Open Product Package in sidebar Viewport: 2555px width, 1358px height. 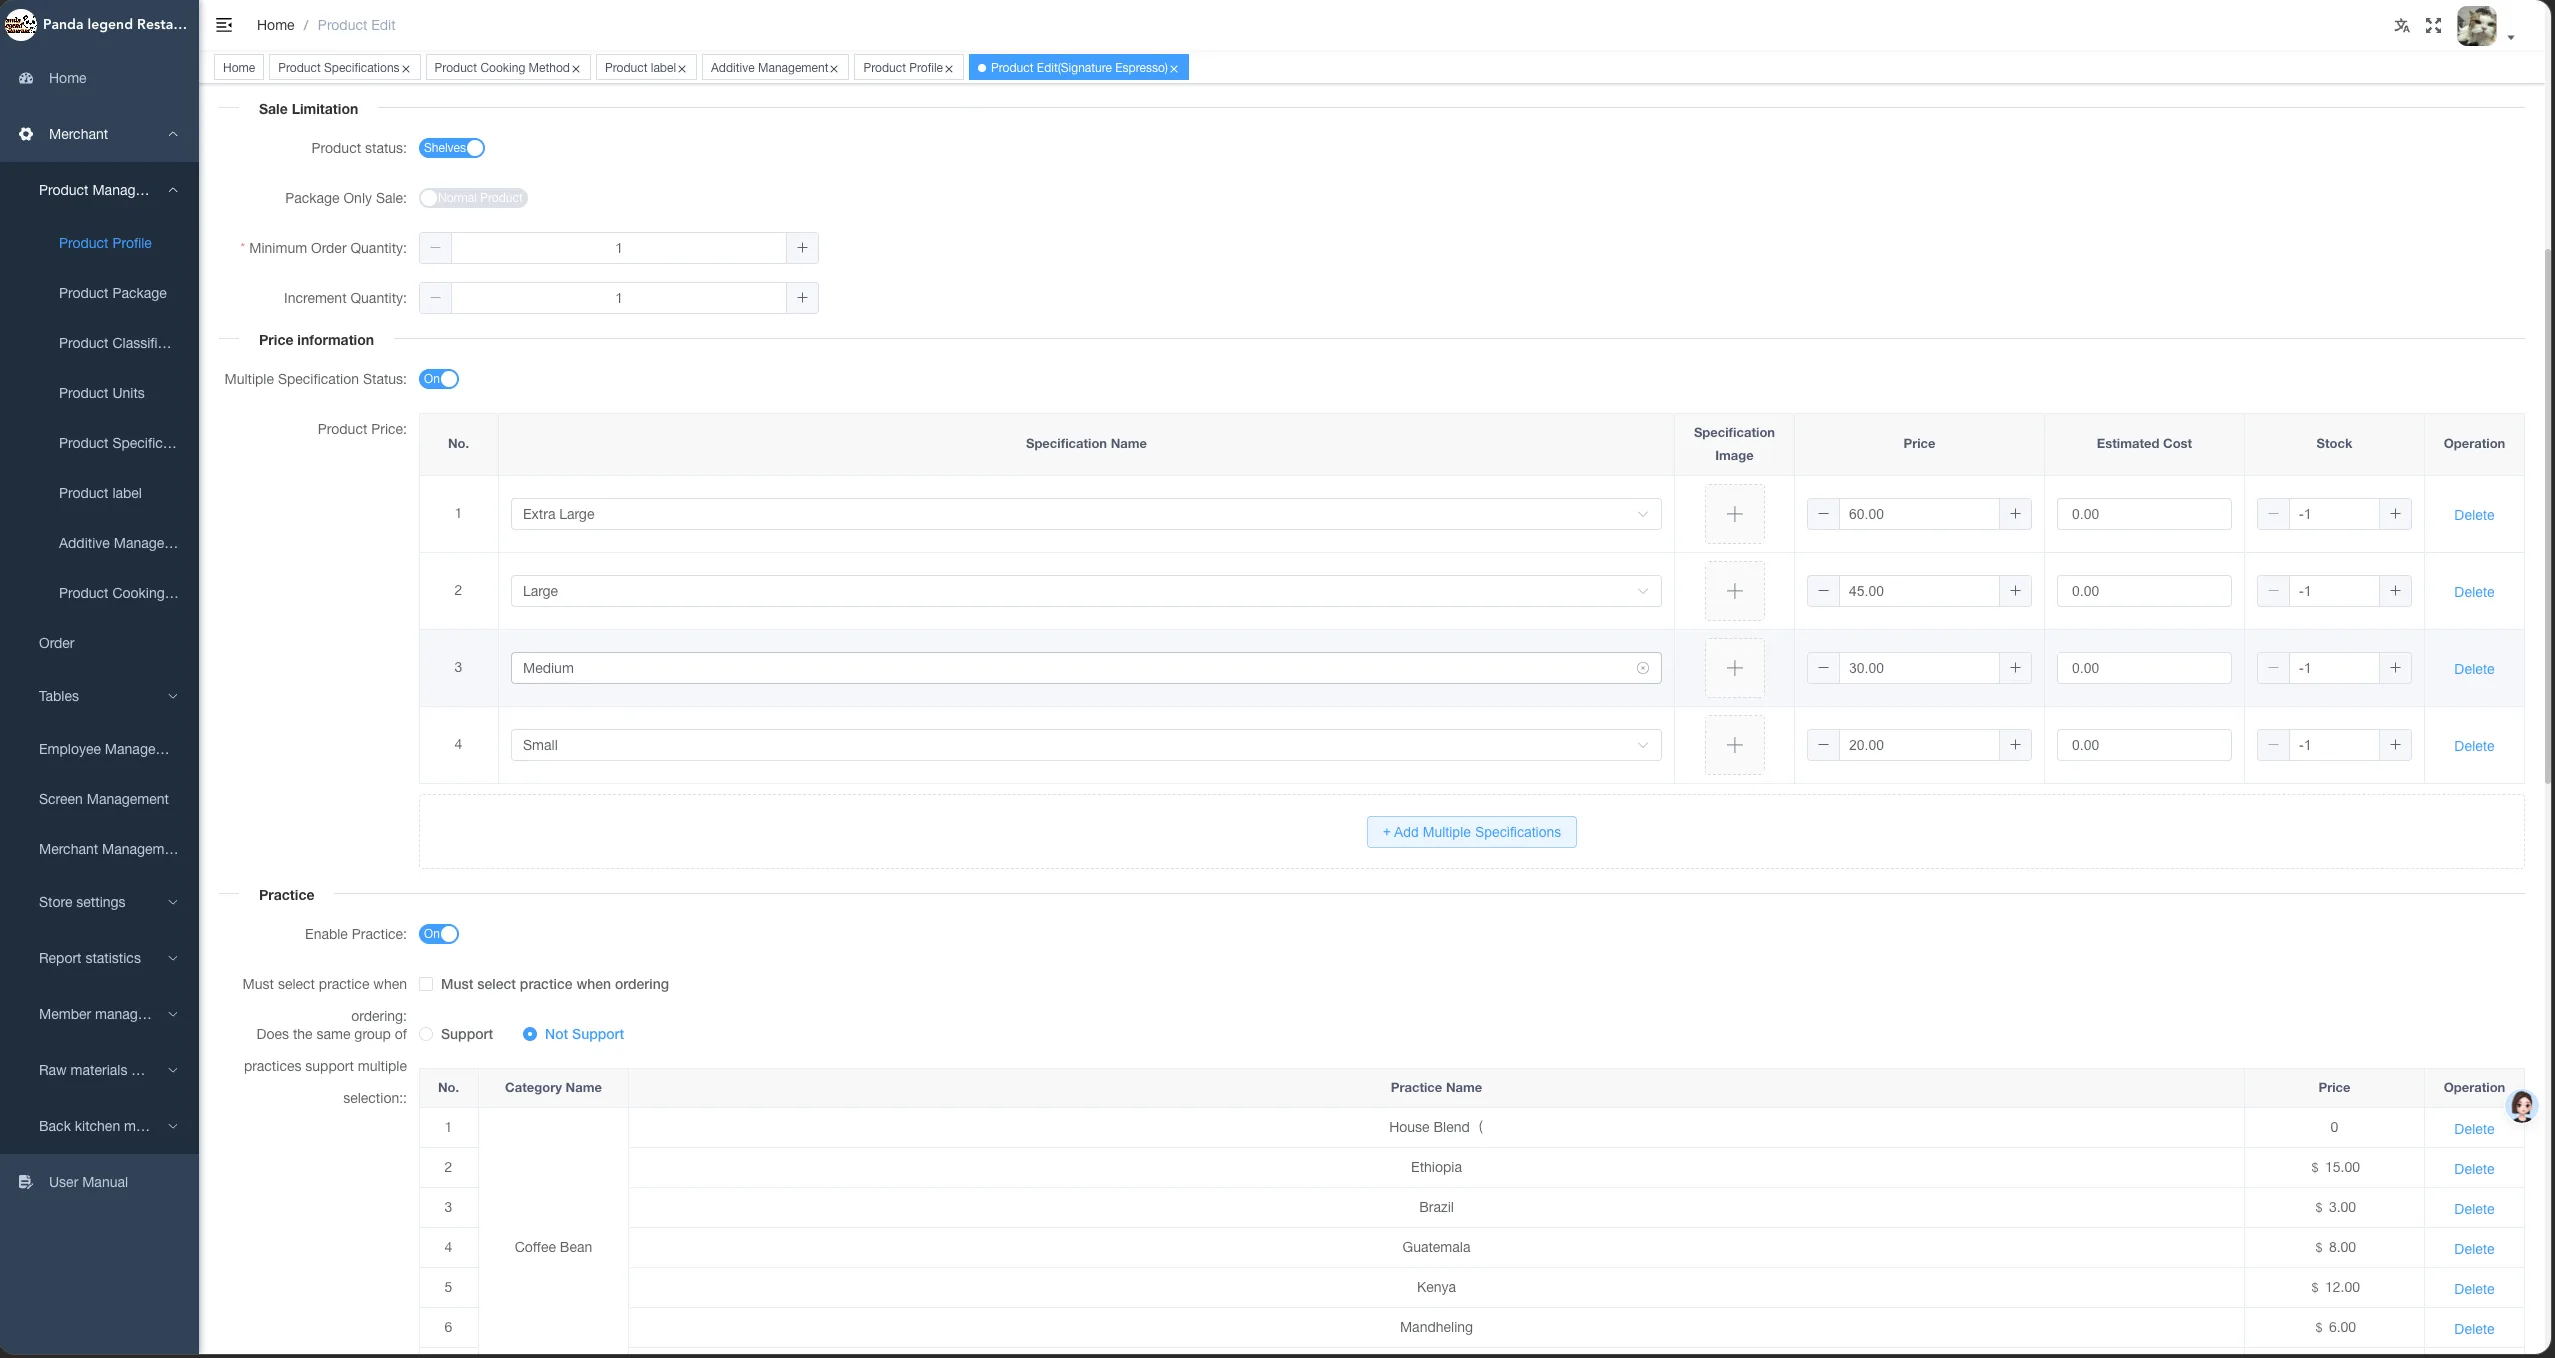113,293
